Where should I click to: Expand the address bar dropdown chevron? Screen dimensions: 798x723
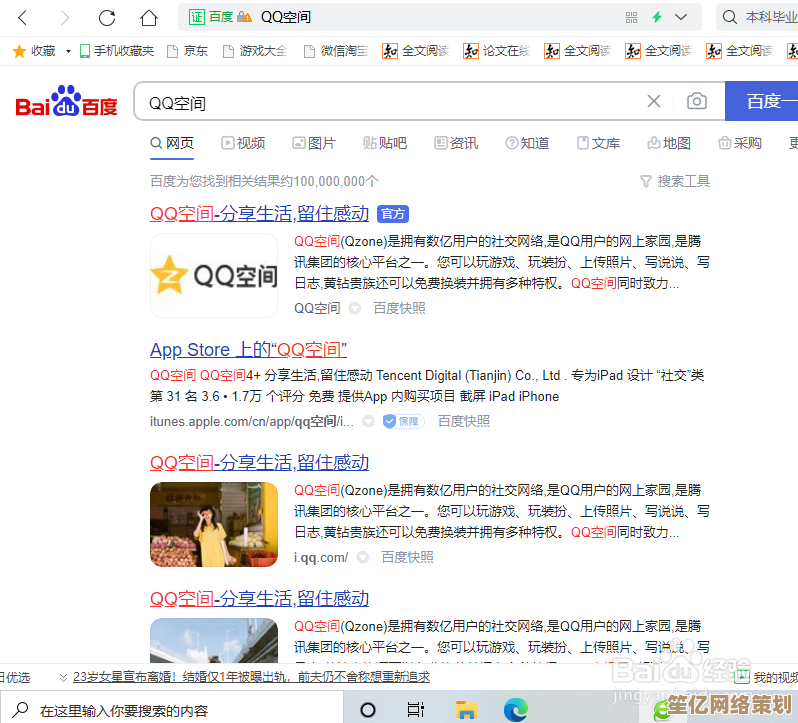coord(682,18)
